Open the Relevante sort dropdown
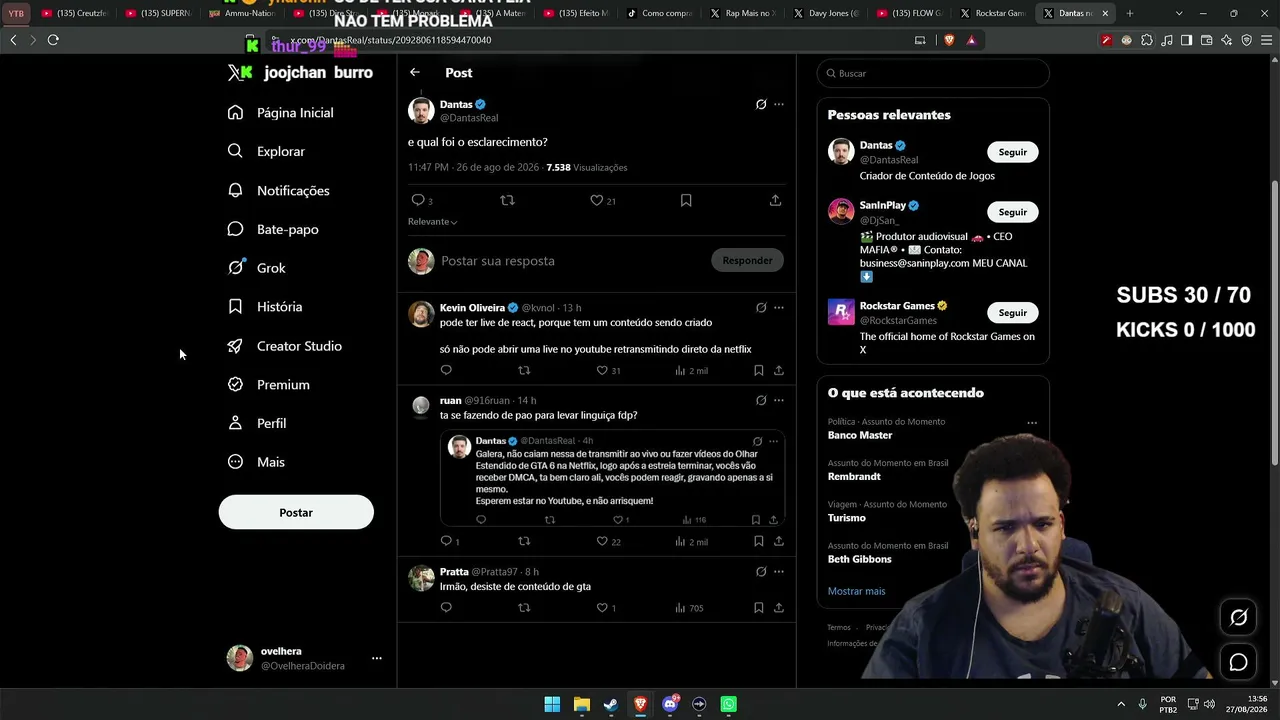 (x=432, y=221)
